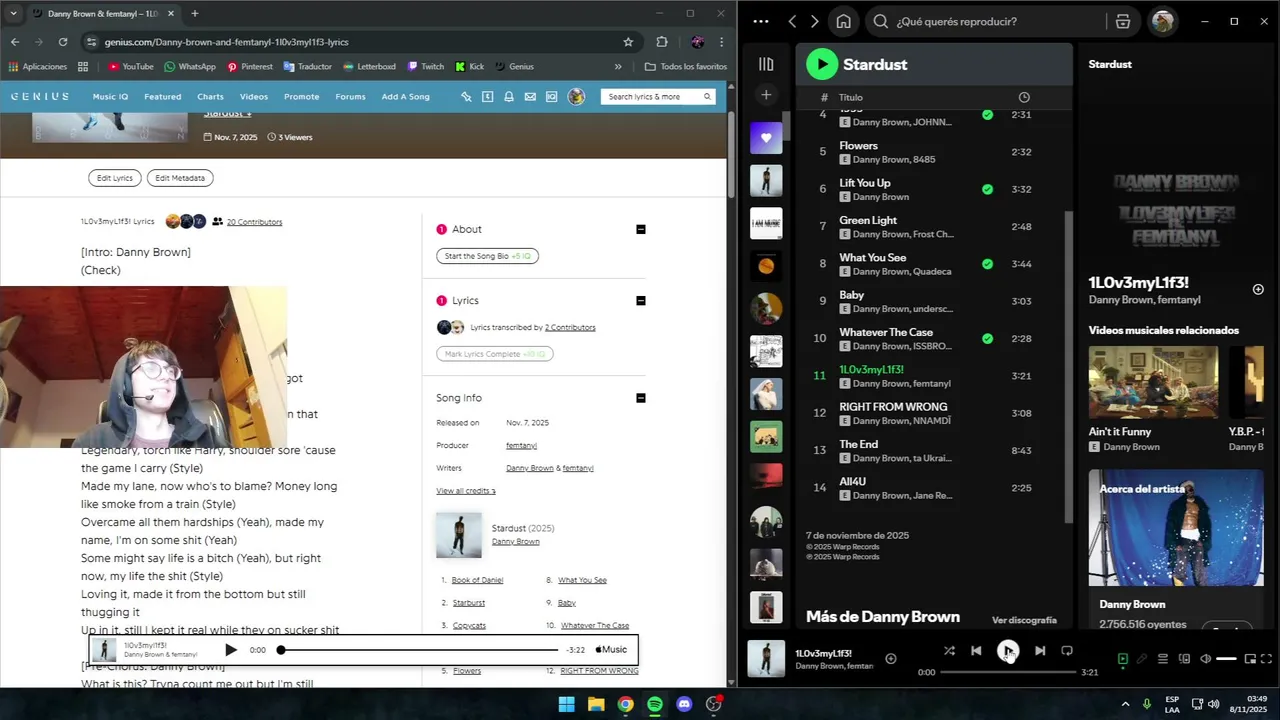Toggle the saved checkmark for What You See

point(988,264)
